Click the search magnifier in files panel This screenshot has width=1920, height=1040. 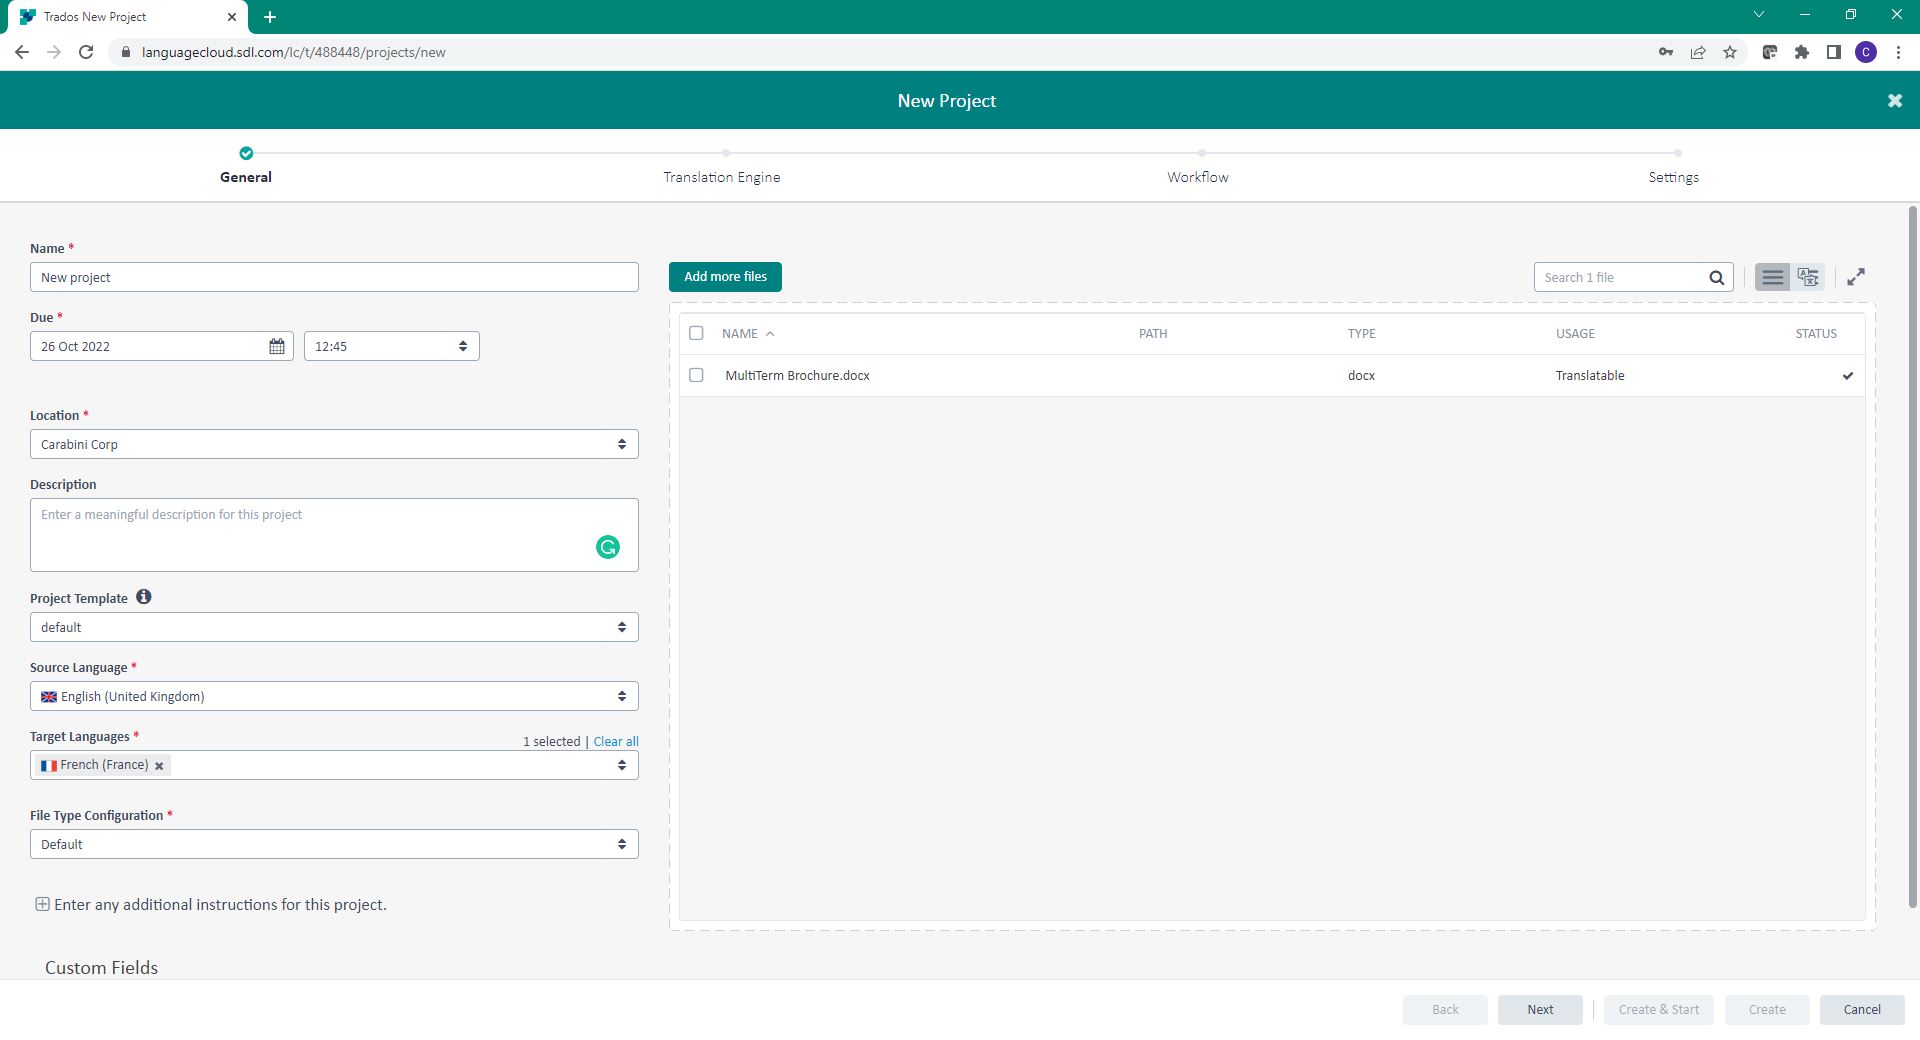[1716, 277]
